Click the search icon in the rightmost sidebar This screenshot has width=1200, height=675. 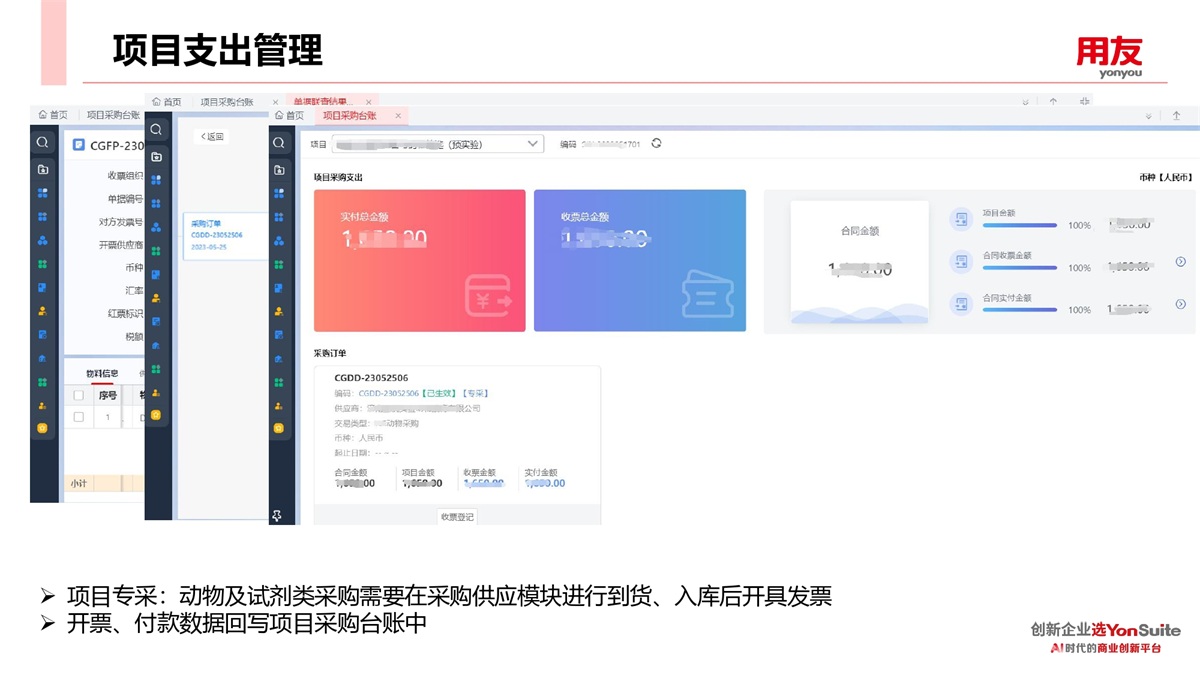tap(279, 144)
